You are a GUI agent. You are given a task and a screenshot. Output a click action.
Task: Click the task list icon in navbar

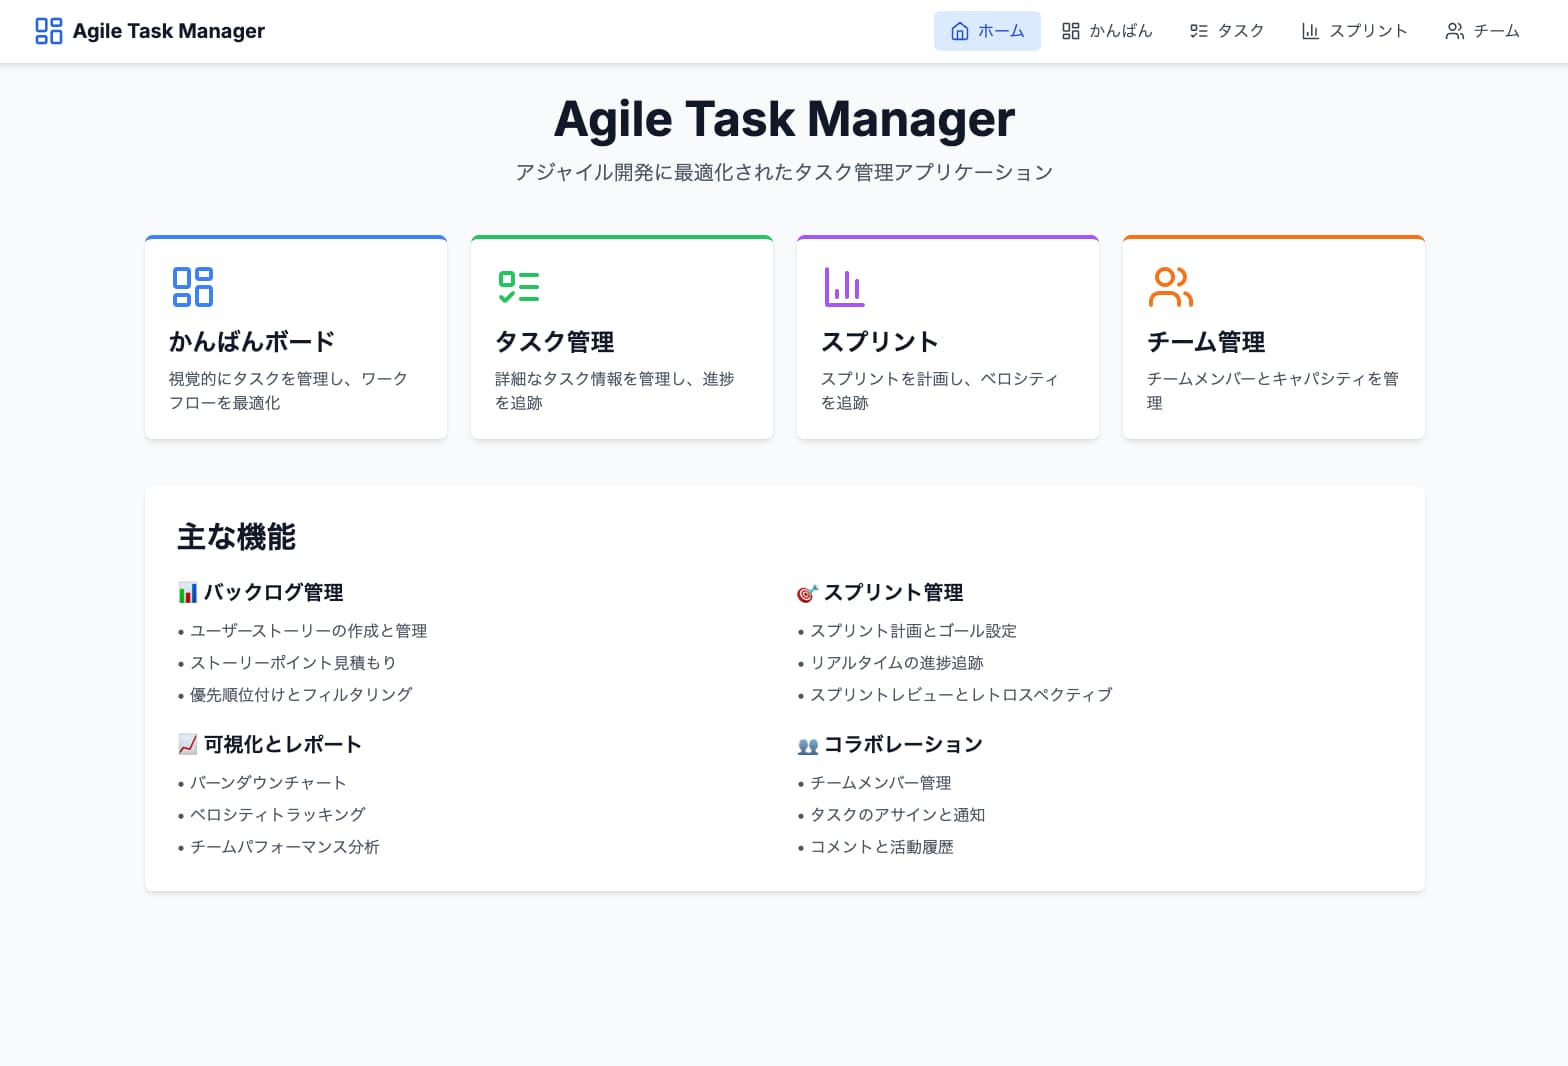(1198, 31)
